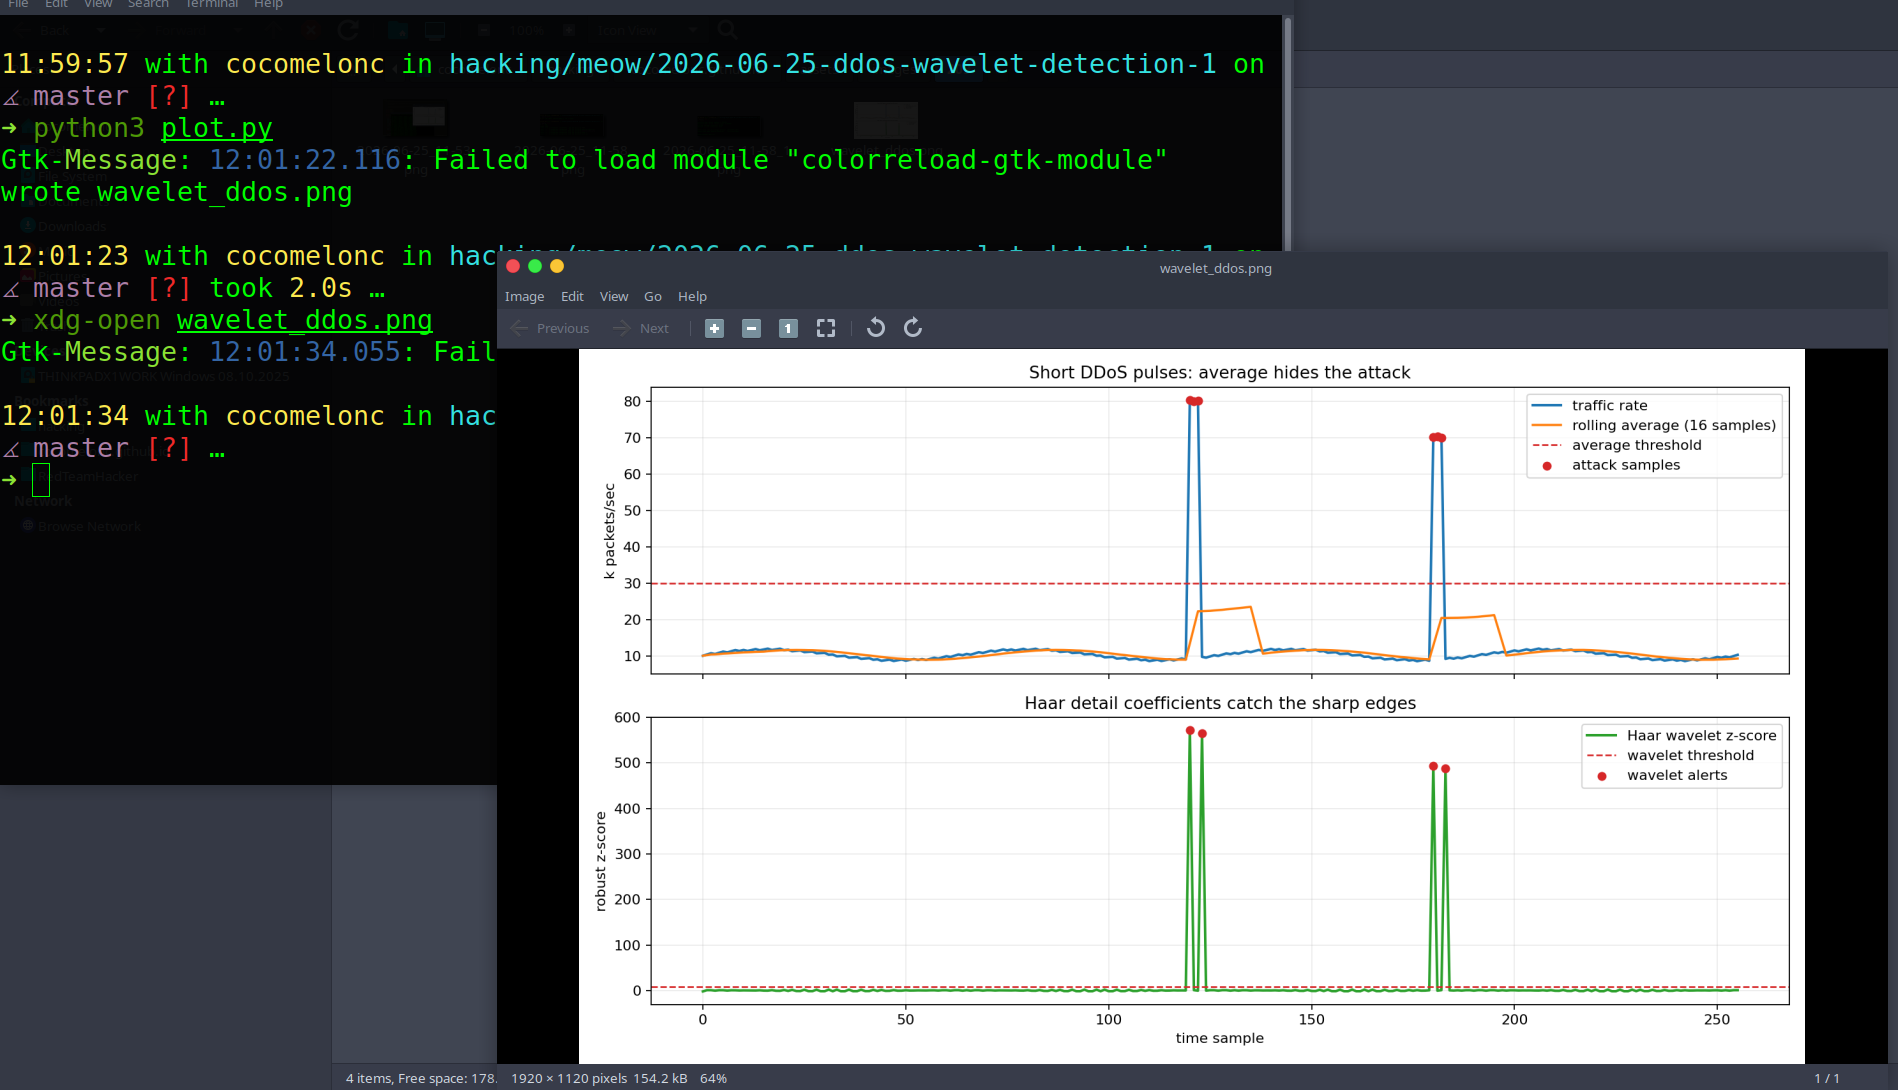Click chart title 'Short DDoS pulses: average hides the attack'
The image size is (1898, 1090).
tap(1219, 372)
